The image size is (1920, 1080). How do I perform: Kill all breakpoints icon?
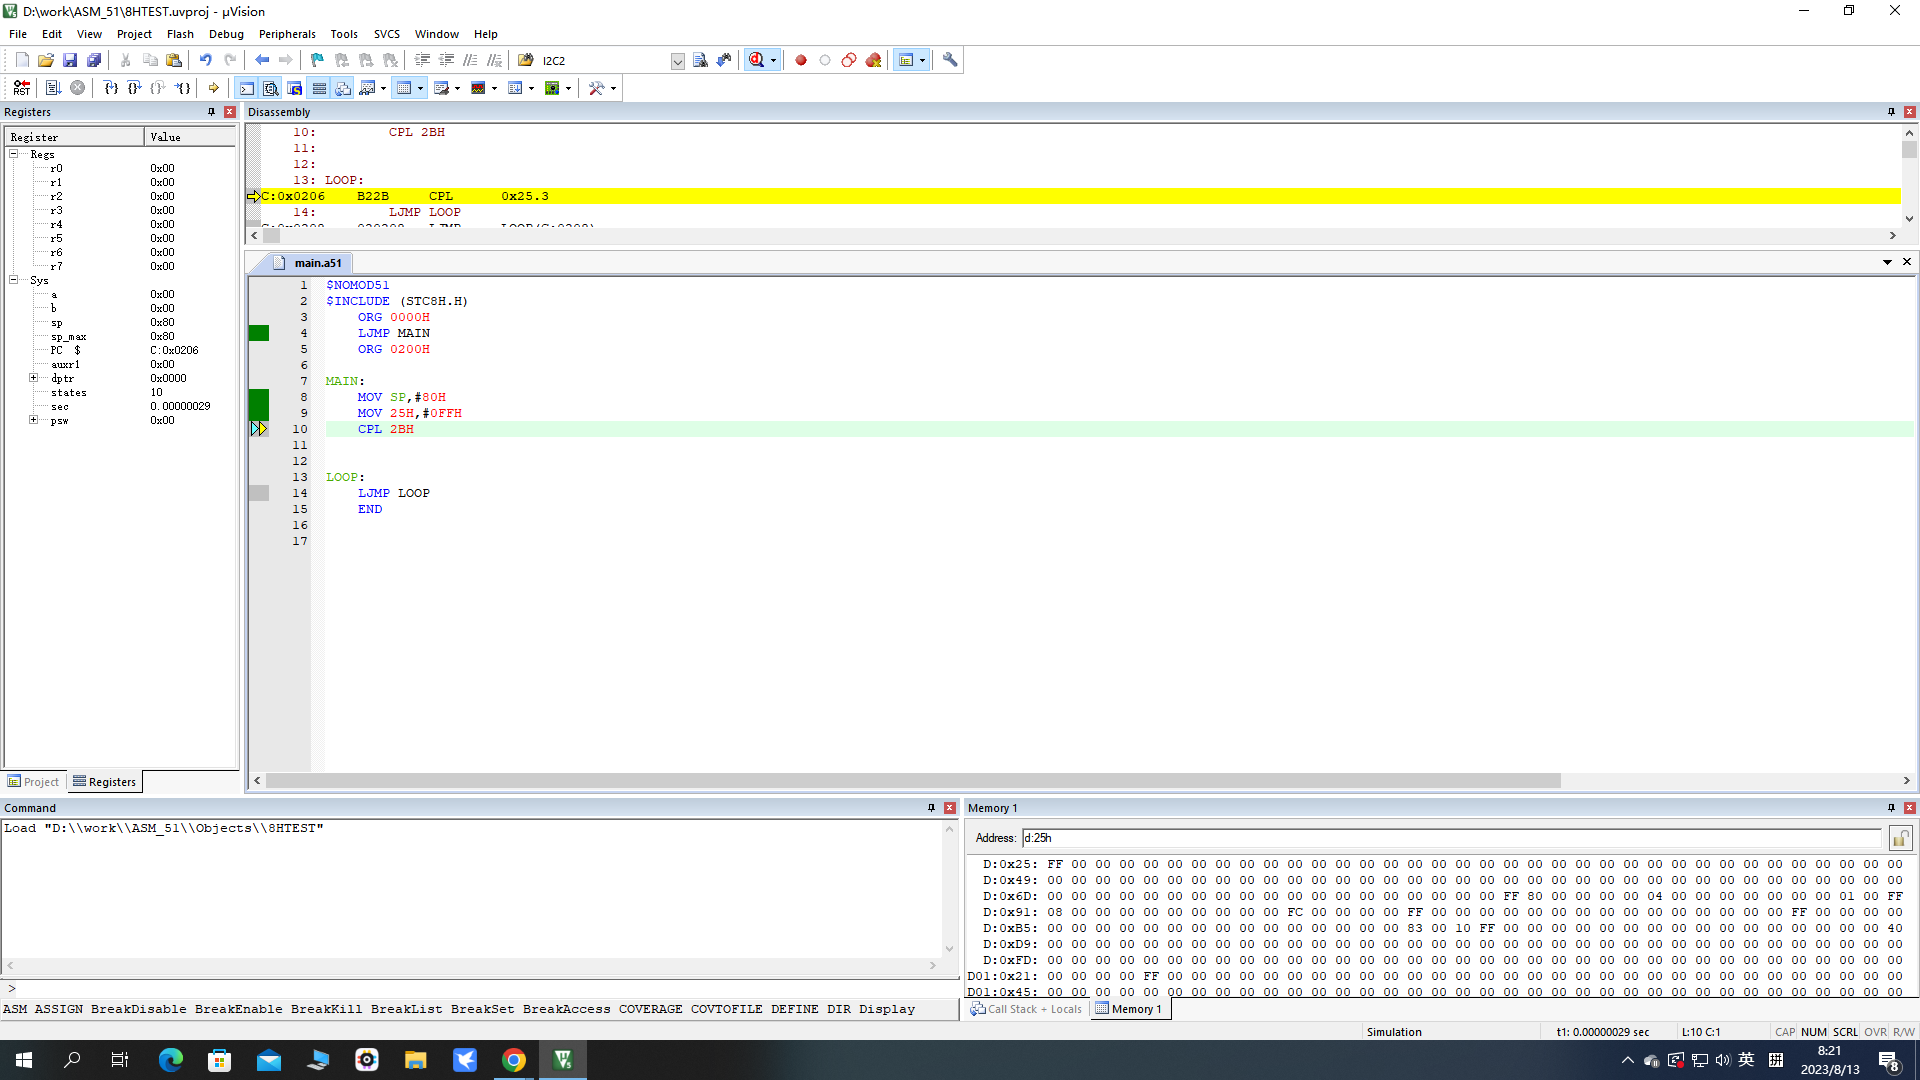click(873, 60)
